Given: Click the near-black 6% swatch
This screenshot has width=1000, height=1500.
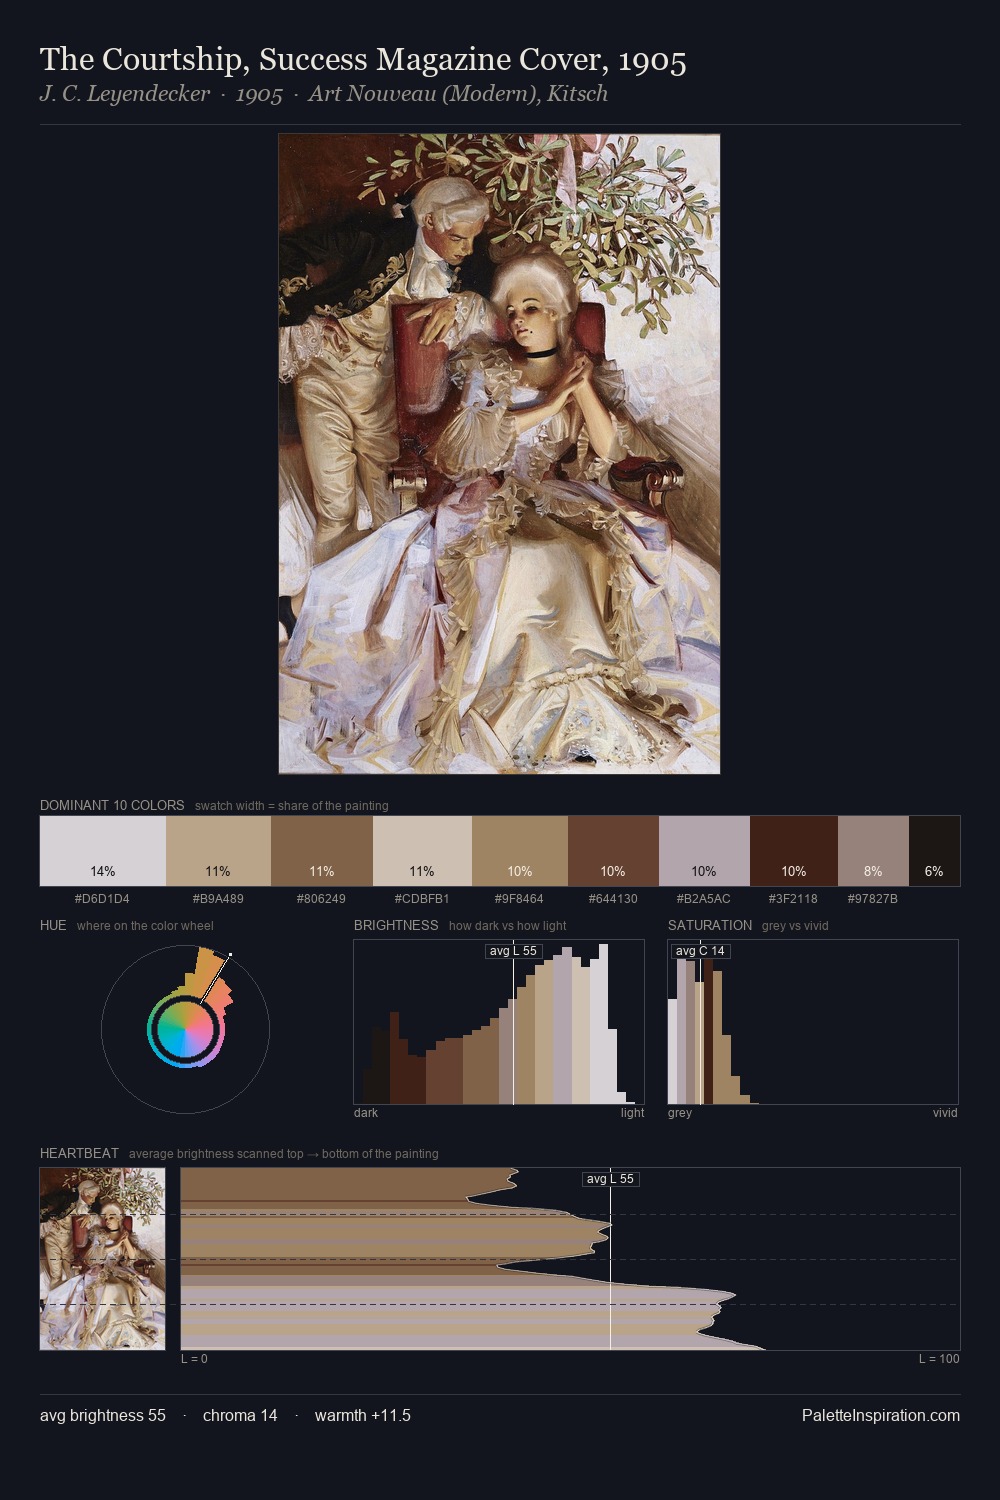Looking at the screenshot, I should point(934,851).
